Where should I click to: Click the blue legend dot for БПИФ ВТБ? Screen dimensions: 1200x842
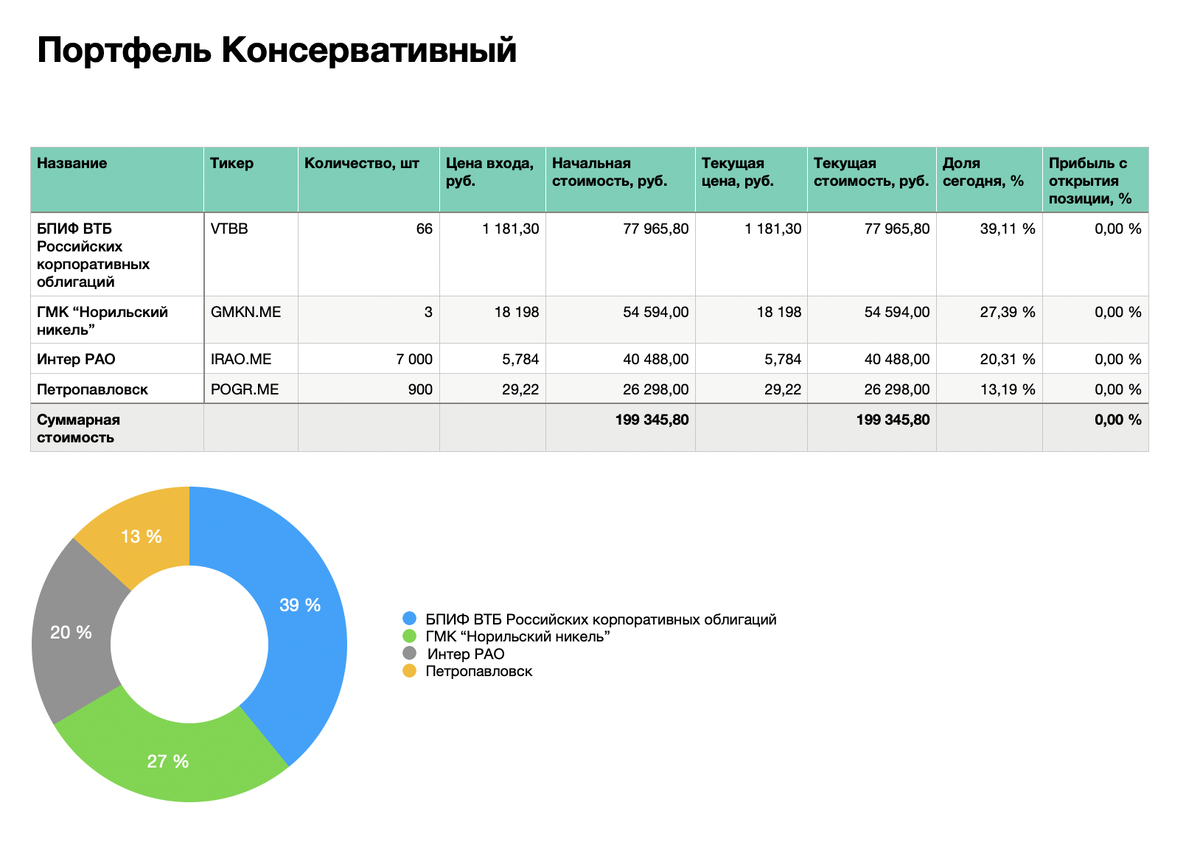(x=408, y=620)
